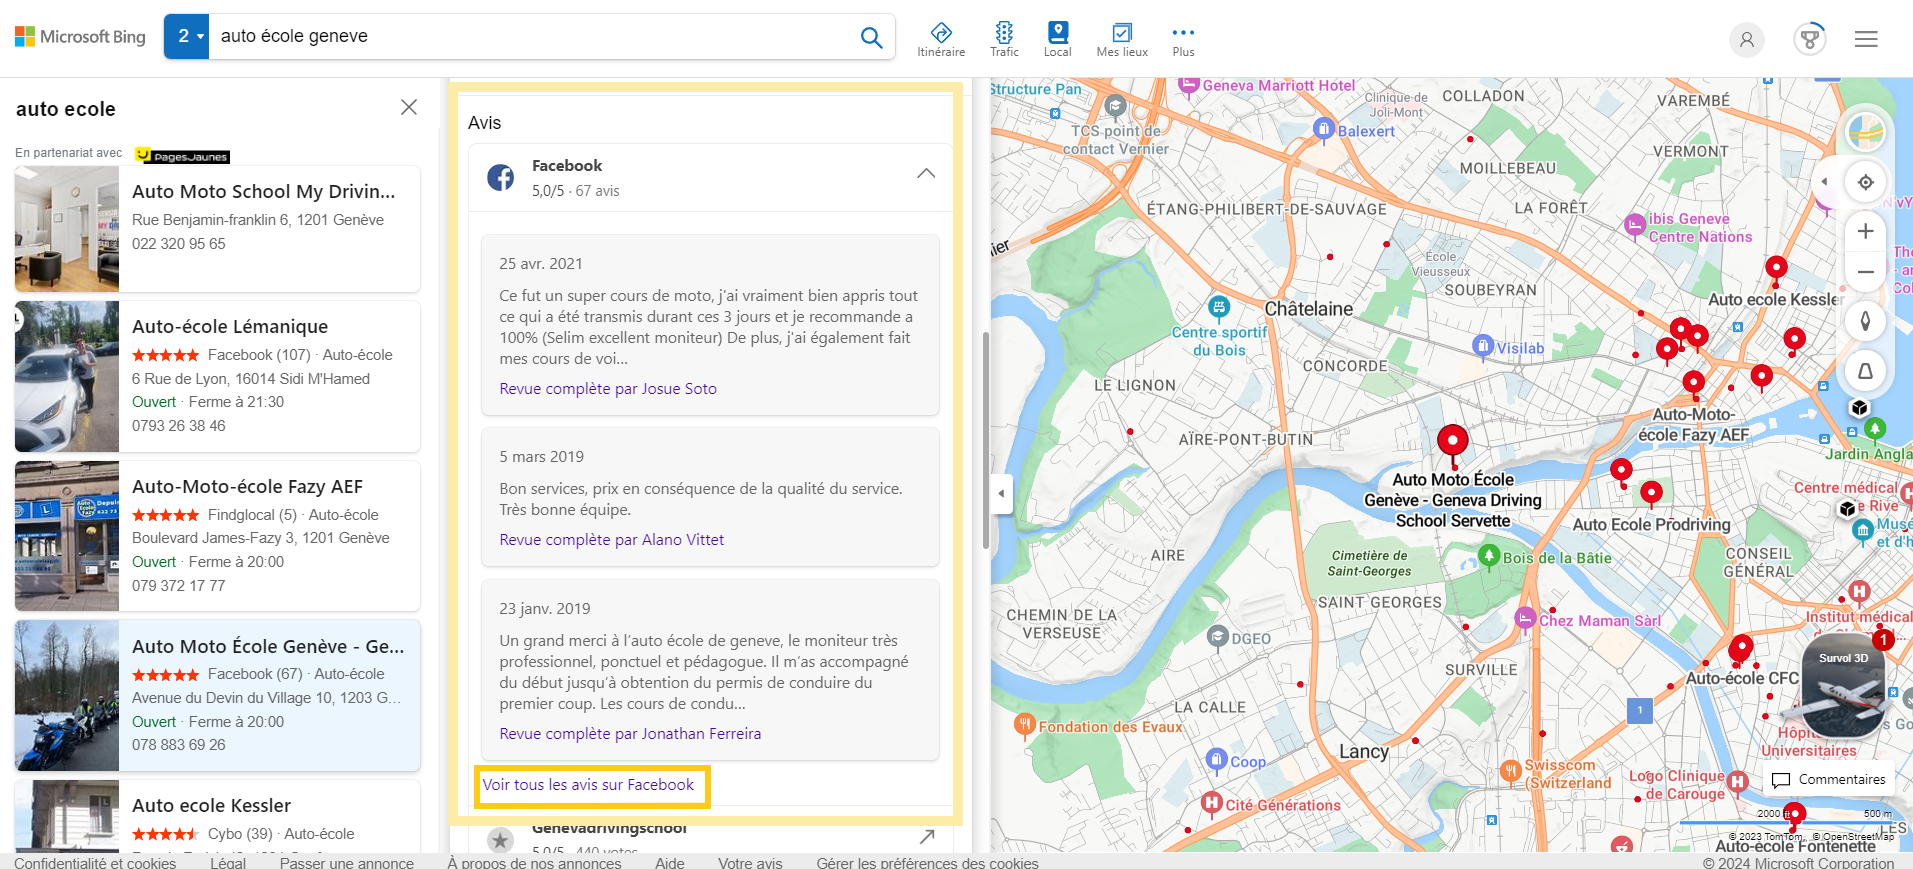Click the Auto-école Lémanique car photo
The width and height of the screenshot is (1913, 869).
(x=67, y=377)
